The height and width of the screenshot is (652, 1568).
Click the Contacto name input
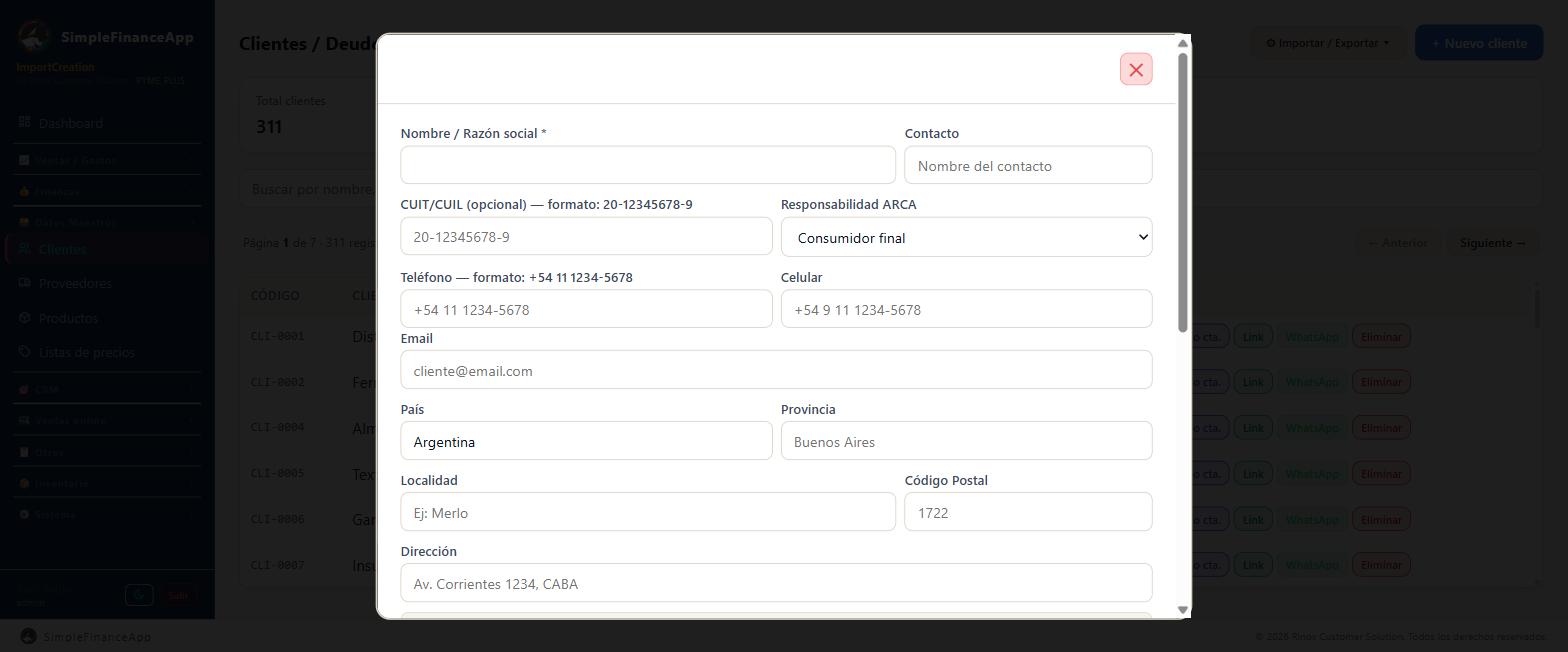[1028, 165]
